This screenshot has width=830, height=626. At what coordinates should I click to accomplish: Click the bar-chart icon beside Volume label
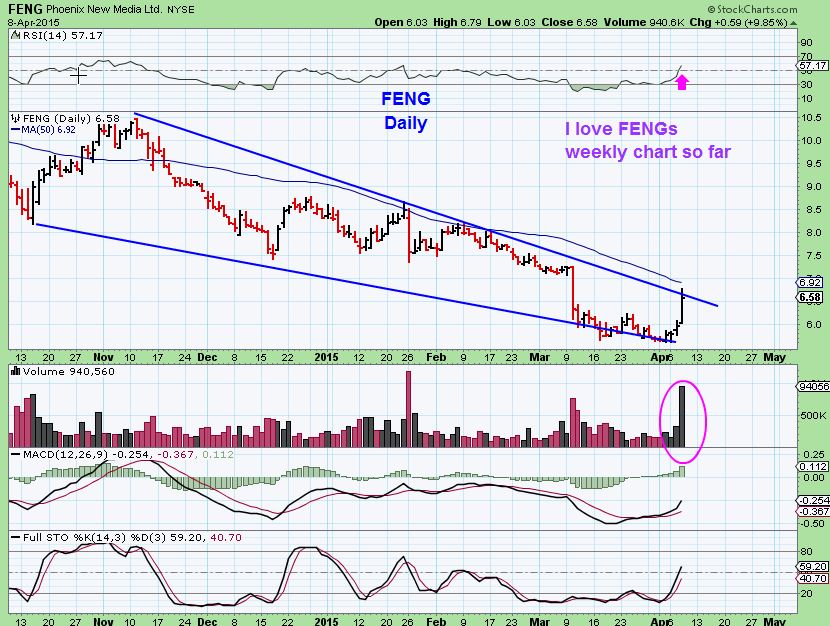click(15, 371)
